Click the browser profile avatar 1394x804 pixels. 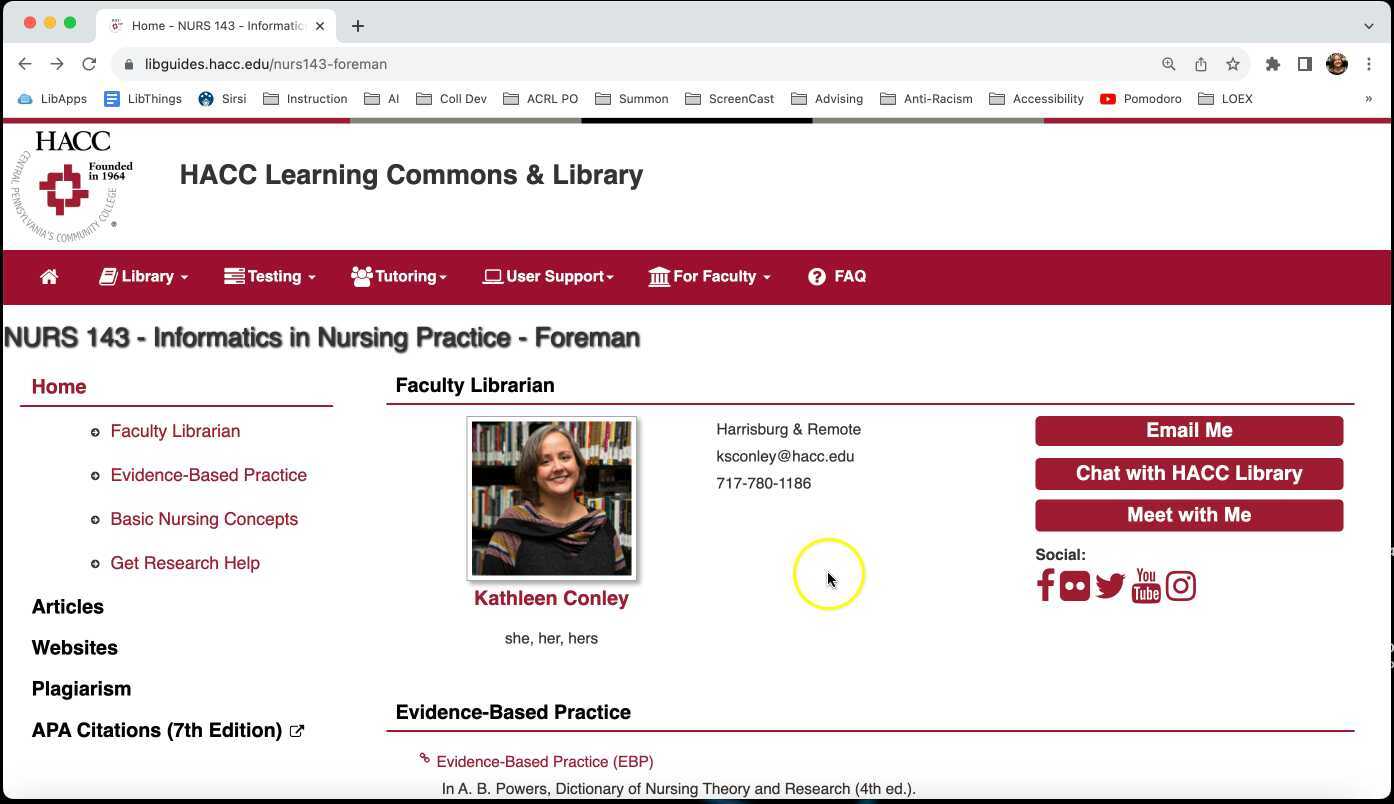coord(1337,63)
